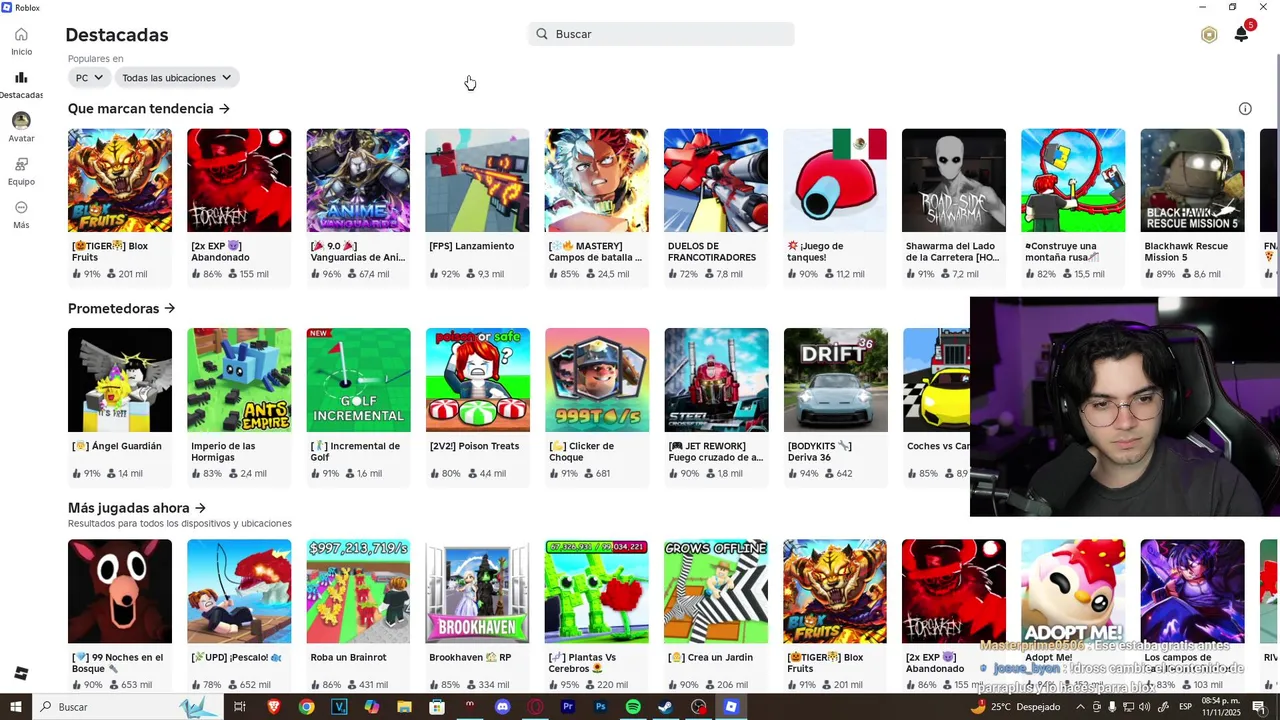Open Shawarma del Lado de la Carretera

click(954, 180)
